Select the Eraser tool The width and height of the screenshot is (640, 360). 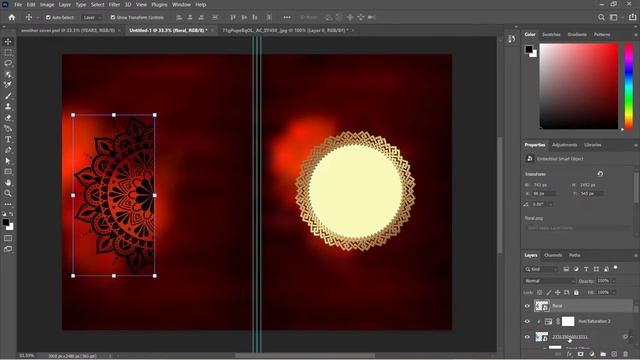[x=8, y=118]
